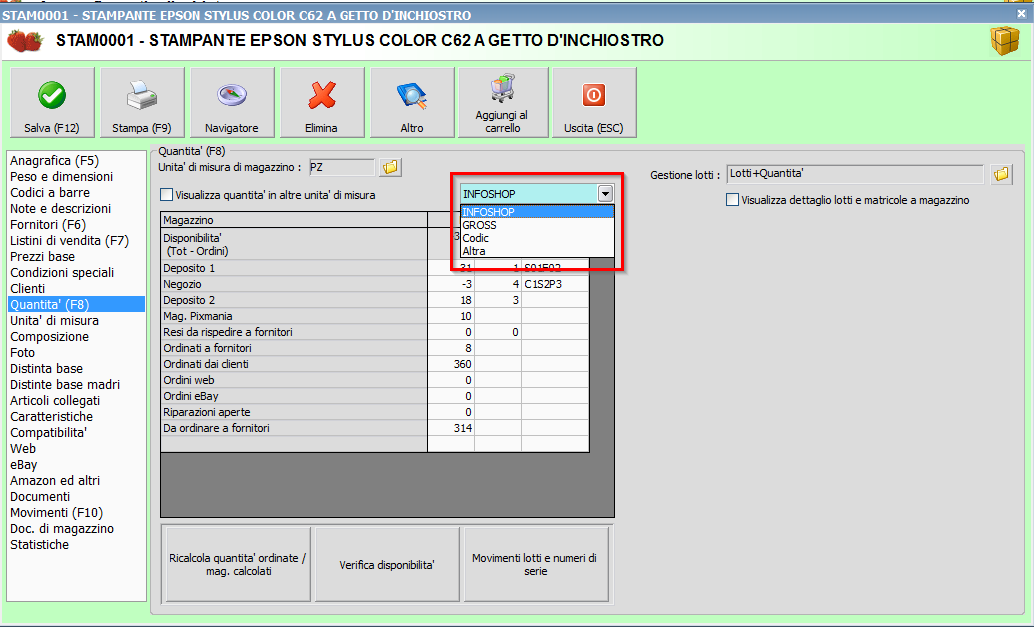1034x627 pixels.
Task: Click the Salva (F12) button label
Action: 51,128
